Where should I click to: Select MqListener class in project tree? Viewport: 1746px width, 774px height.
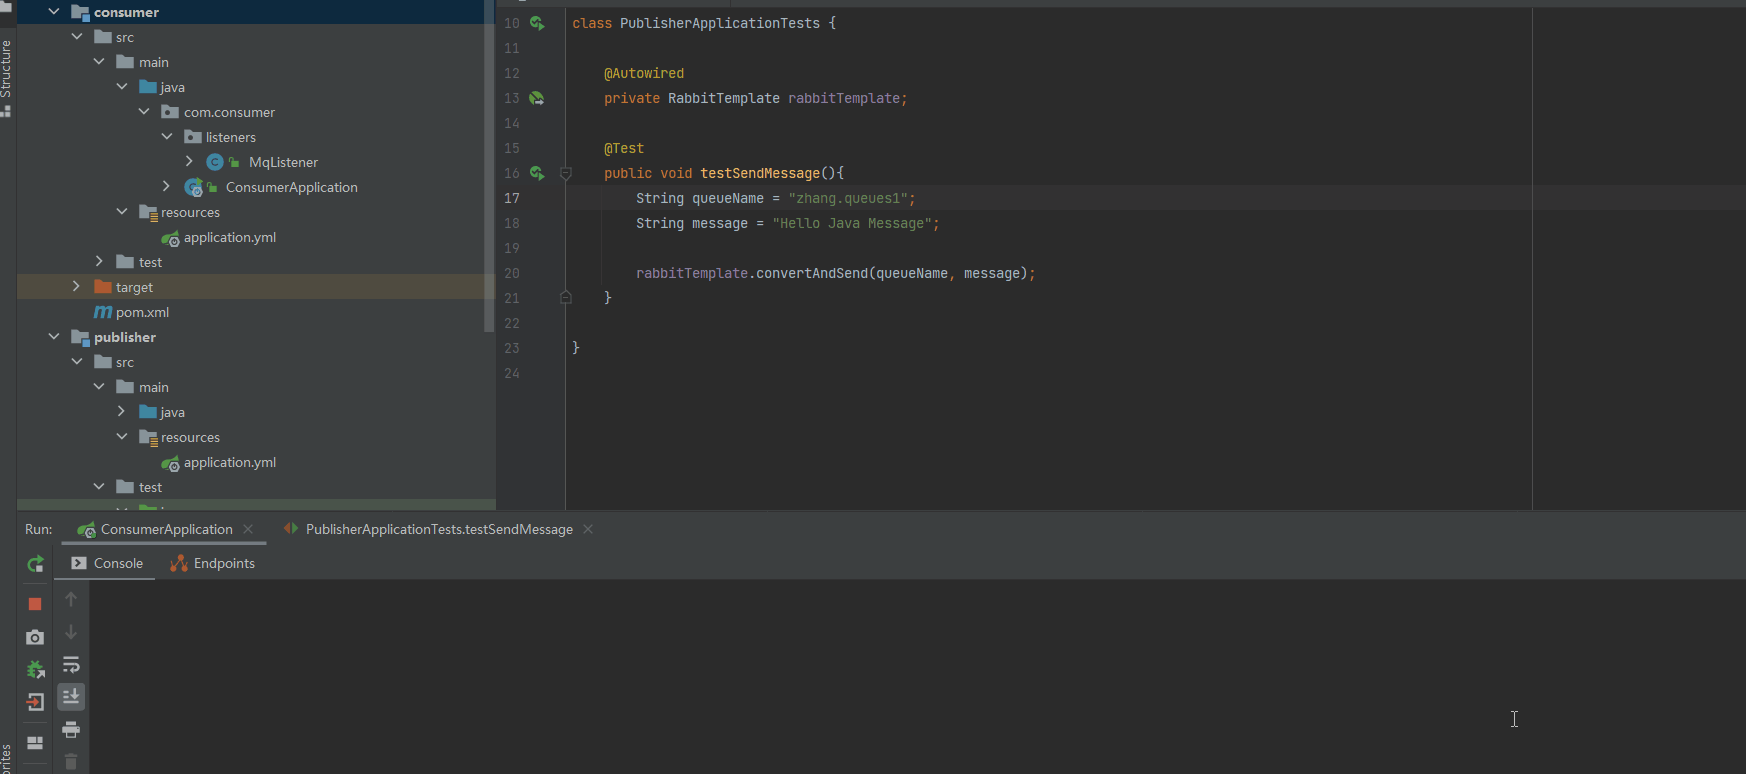283,162
